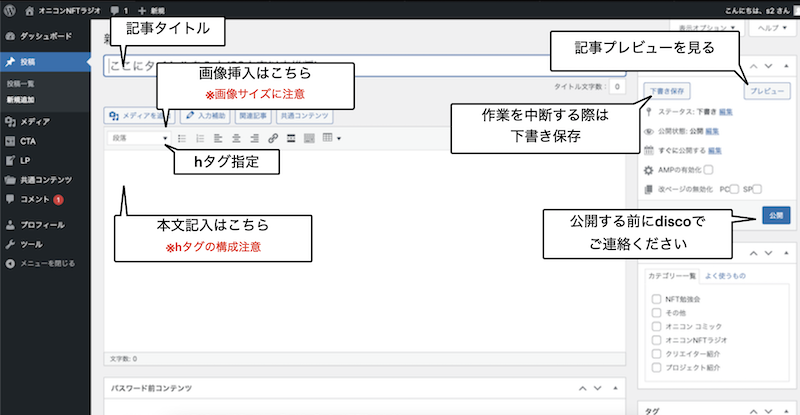Go to ダッシュボード in the sidebar

[x=45, y=36]
